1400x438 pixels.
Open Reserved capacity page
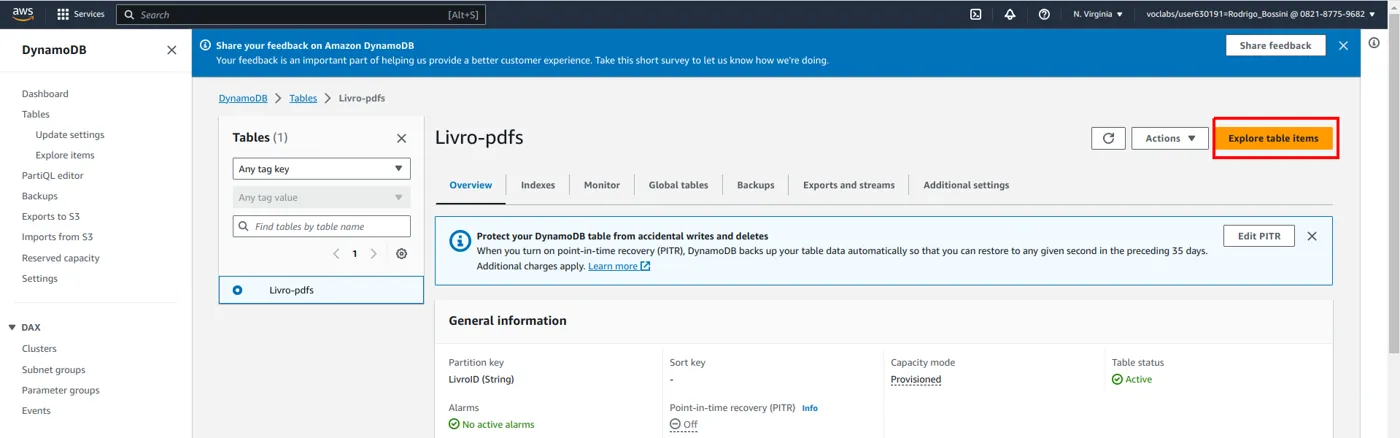[61, 258]
